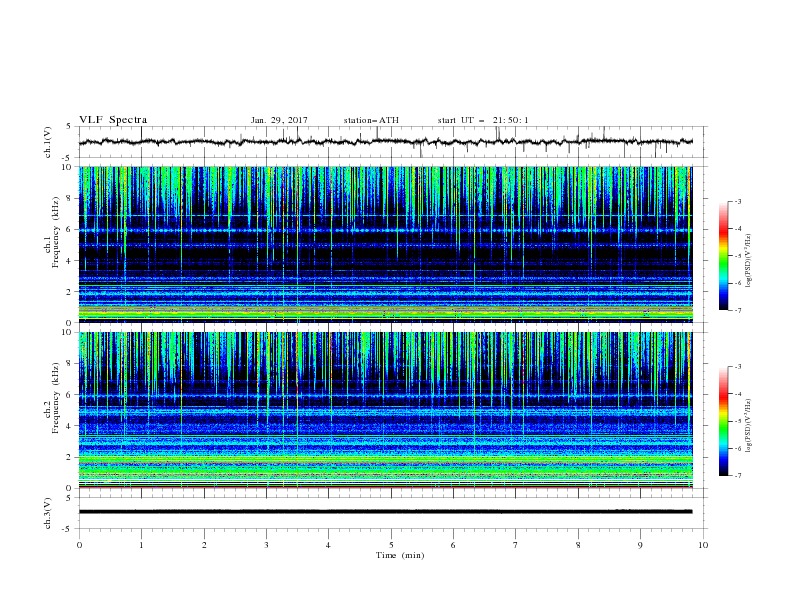Click the "4" tick label on the time axis

pos(328,545)
